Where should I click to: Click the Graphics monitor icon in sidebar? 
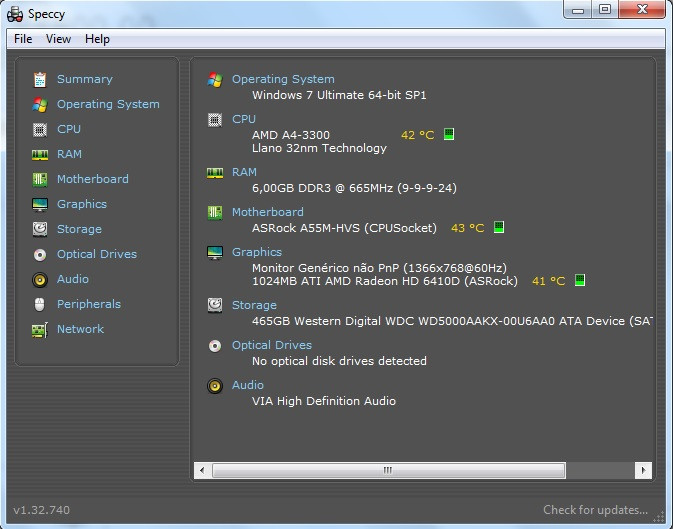(x=40, y=204)
